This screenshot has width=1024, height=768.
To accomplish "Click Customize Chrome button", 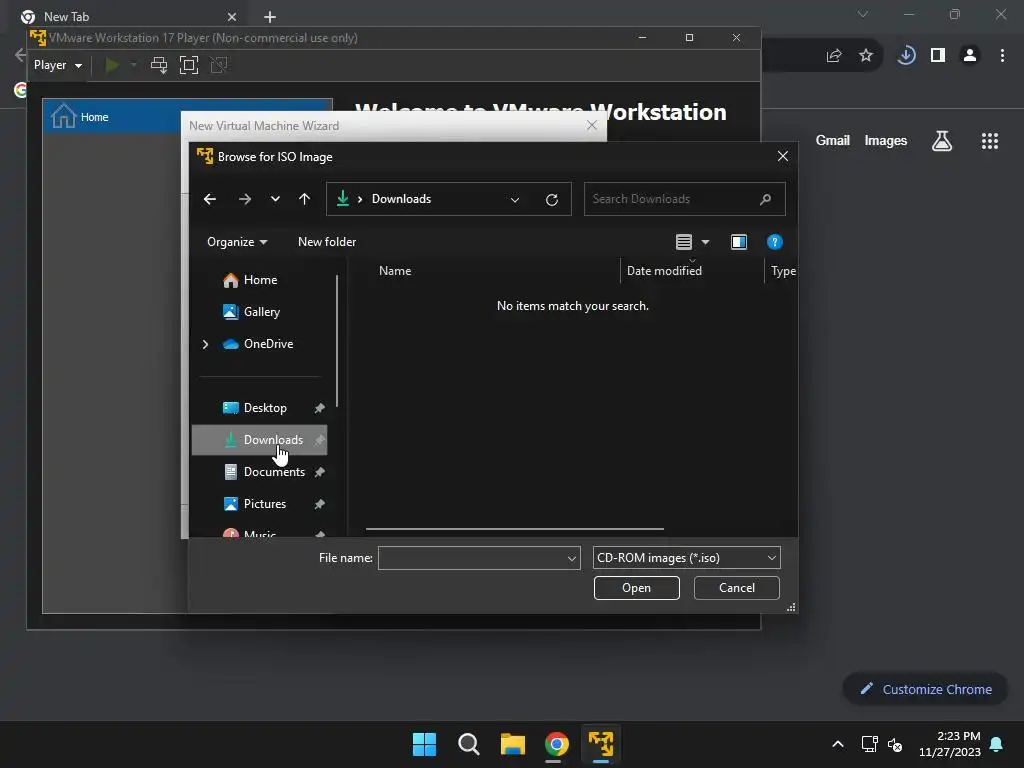I will [925, 690].
